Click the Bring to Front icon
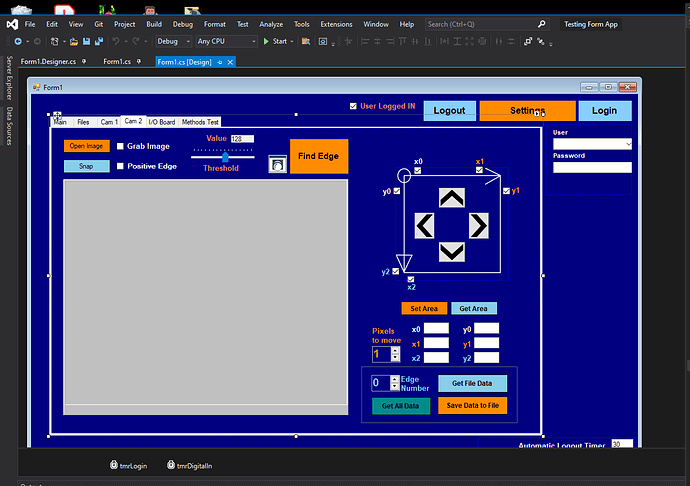The image size is (690, 486). [x=528, y=41]
